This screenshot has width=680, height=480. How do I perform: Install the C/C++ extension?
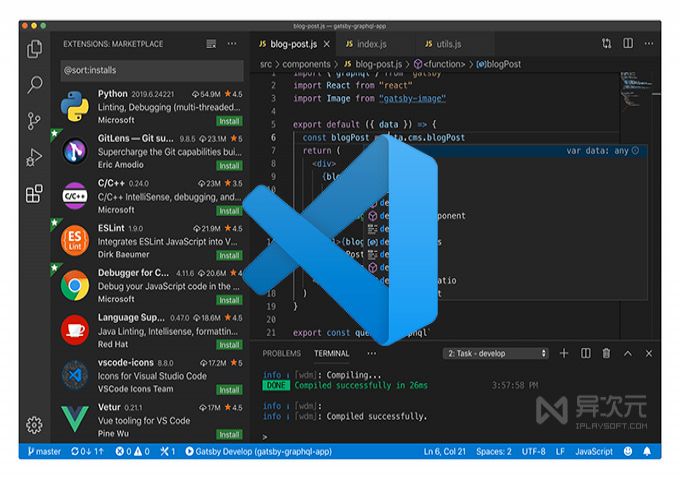point(229,211)
